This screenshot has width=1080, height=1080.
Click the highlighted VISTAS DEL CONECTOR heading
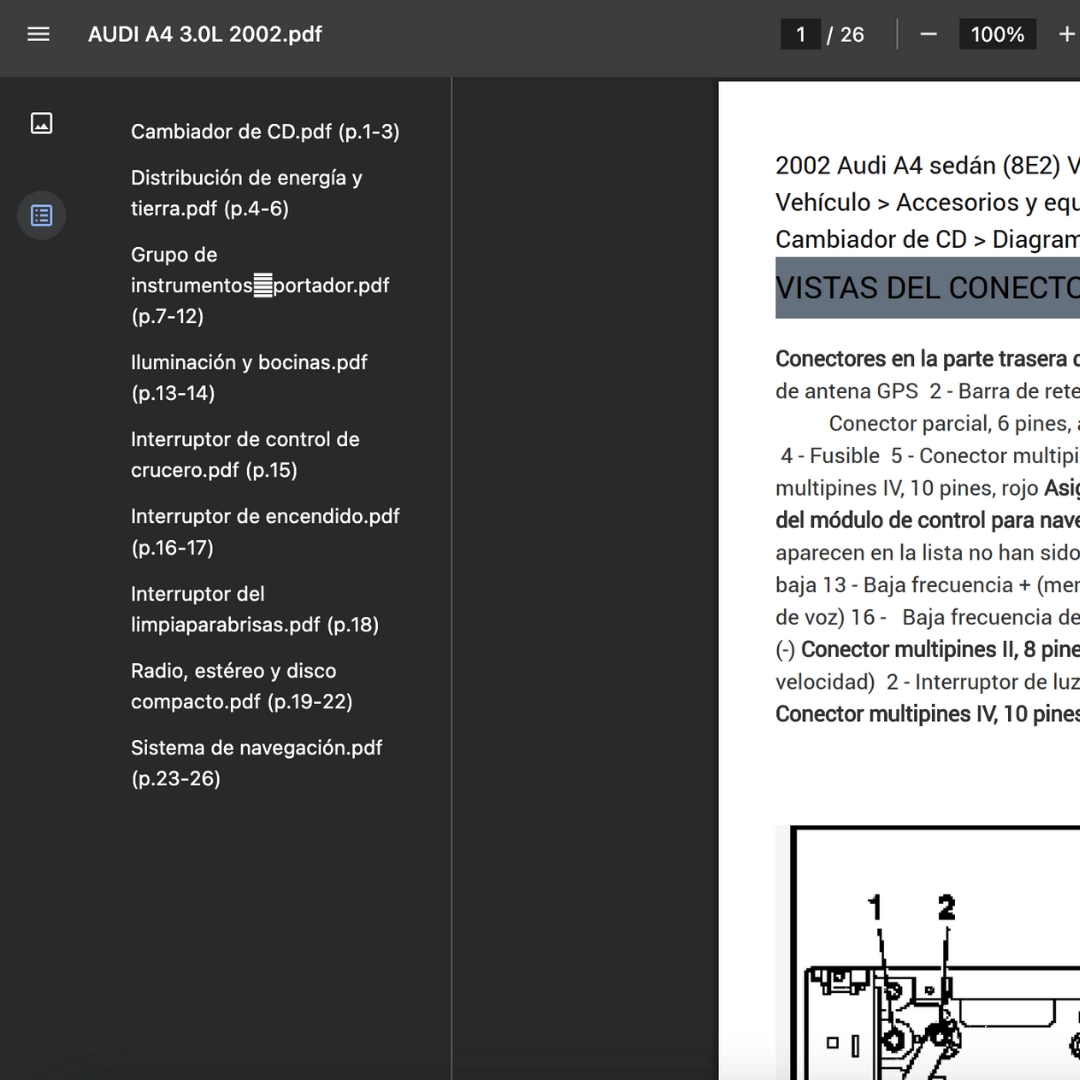(x=927, y=288)
